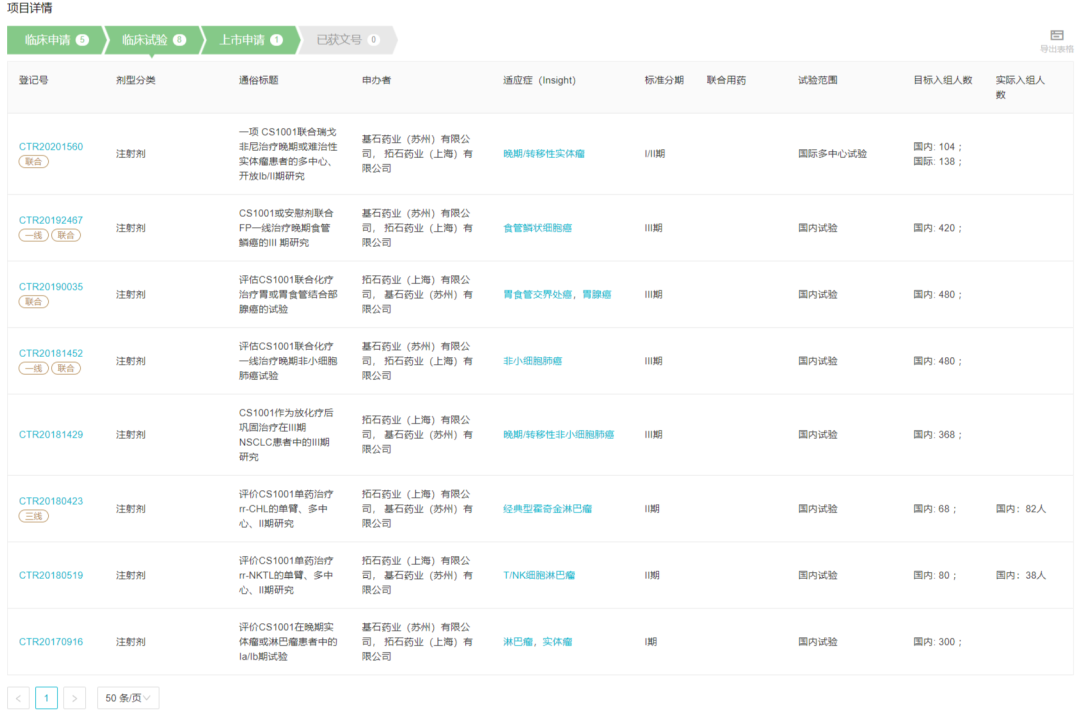The image size is (1080, 714).
Task: Open registration link CTR20170916
Action: [x=51, y=642]
